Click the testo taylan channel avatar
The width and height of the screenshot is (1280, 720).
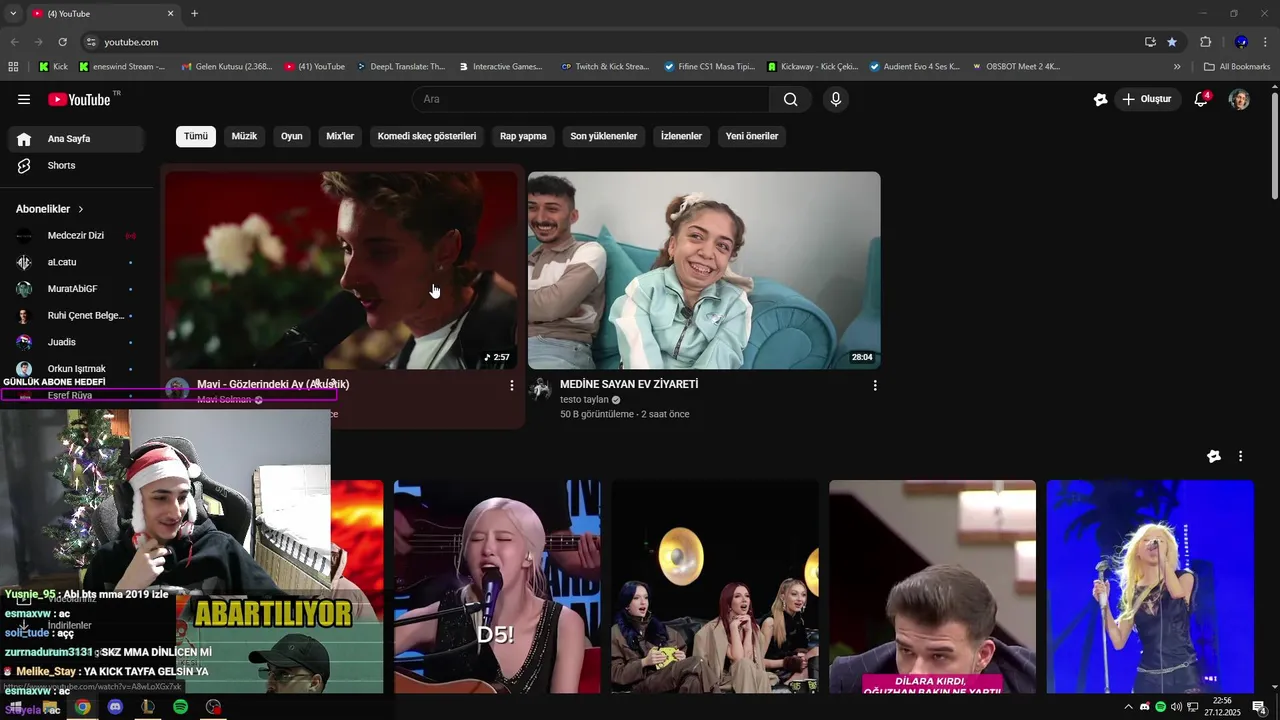[x=540, y=389]
